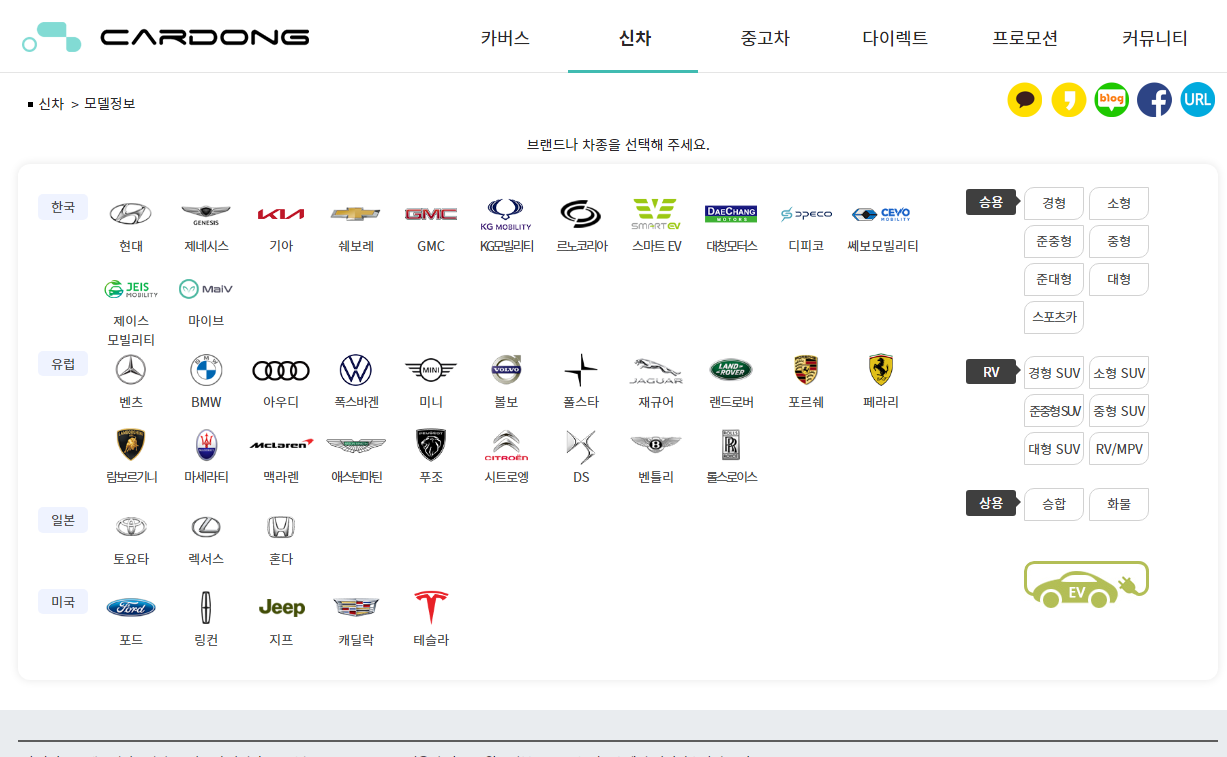Image resolution: width=1227 pixels, height=757 pixels.
Task: Choose the Peugeot (푸조) logo
Action: coord(431,445)
